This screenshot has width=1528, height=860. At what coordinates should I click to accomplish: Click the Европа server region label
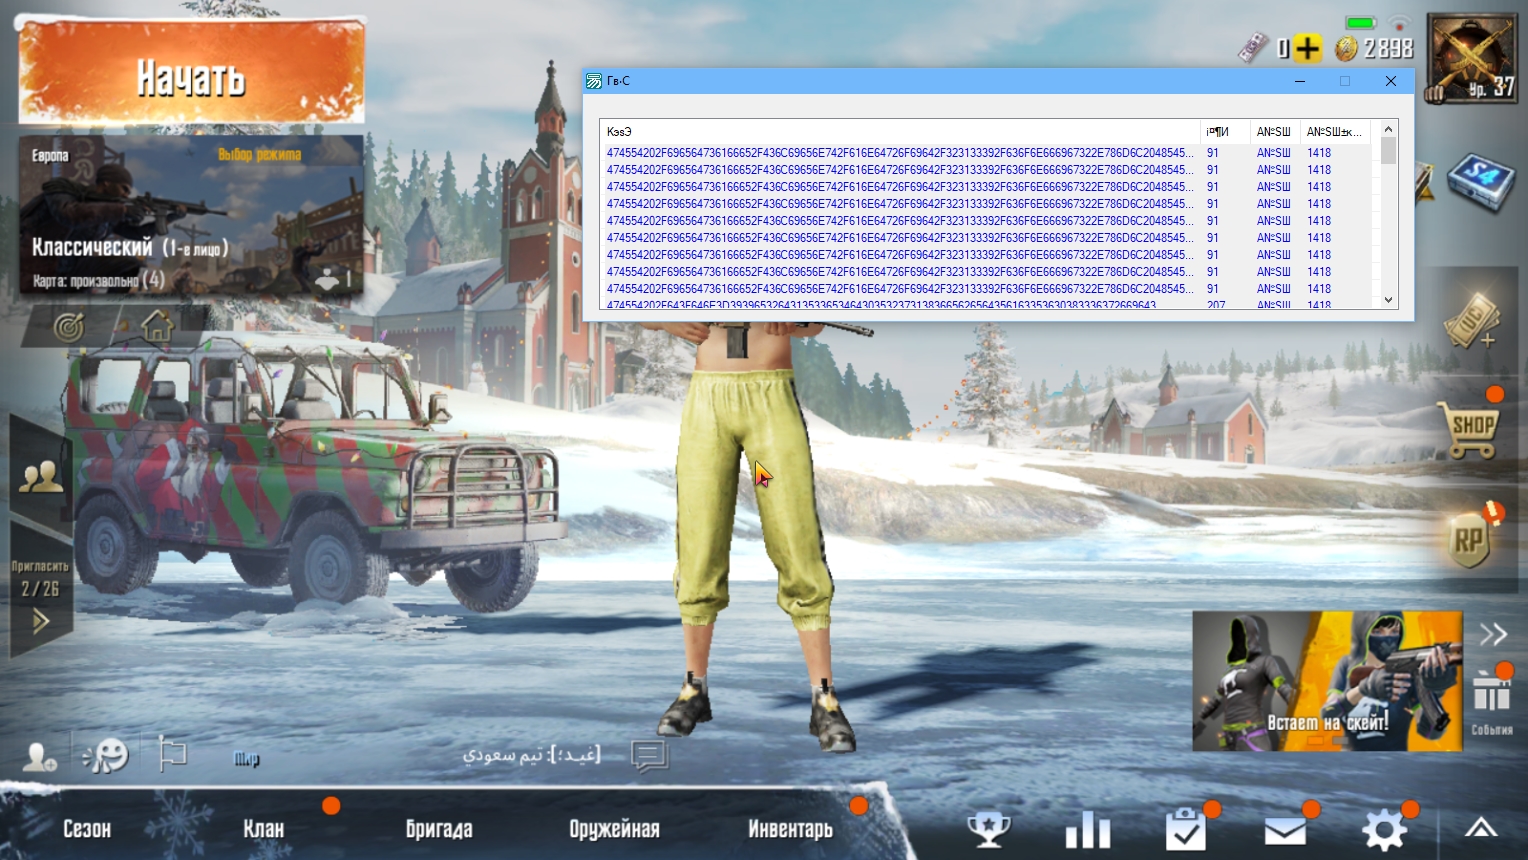50,156
